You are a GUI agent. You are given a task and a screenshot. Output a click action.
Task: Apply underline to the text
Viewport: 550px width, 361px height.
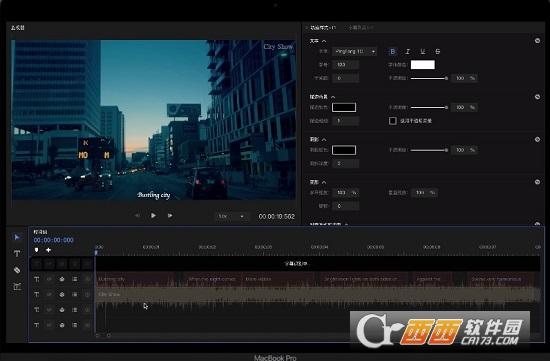[x=423, y=52]
